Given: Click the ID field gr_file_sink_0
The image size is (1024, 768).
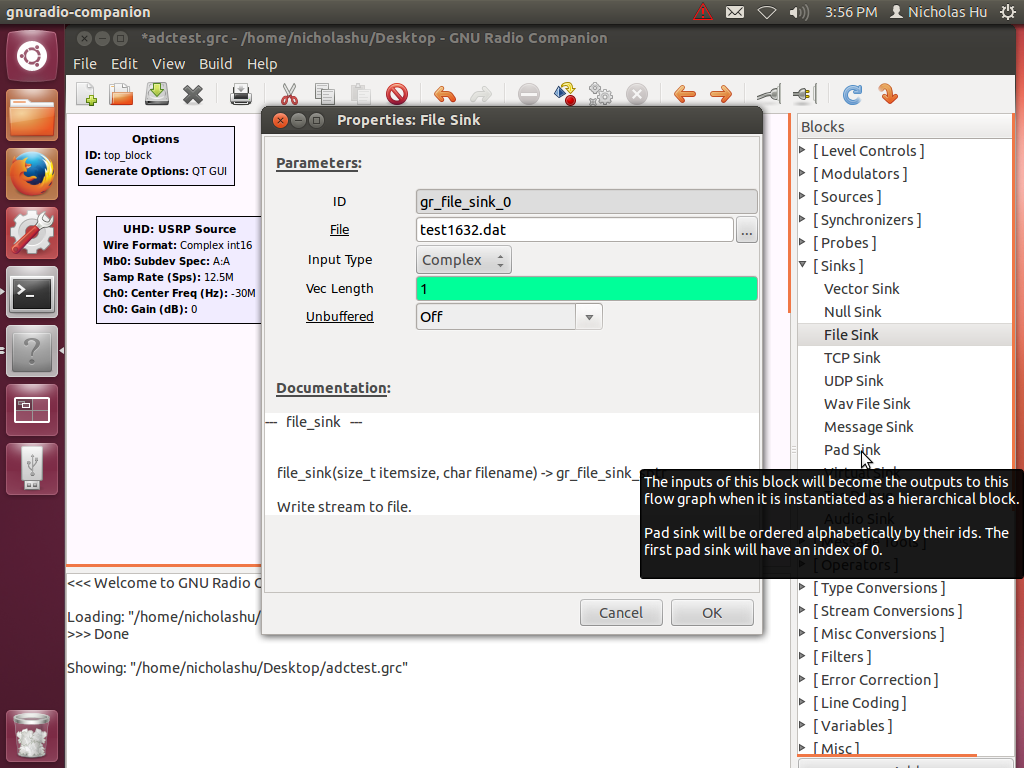Looking at the screenshot, I should tap(586, 202).
